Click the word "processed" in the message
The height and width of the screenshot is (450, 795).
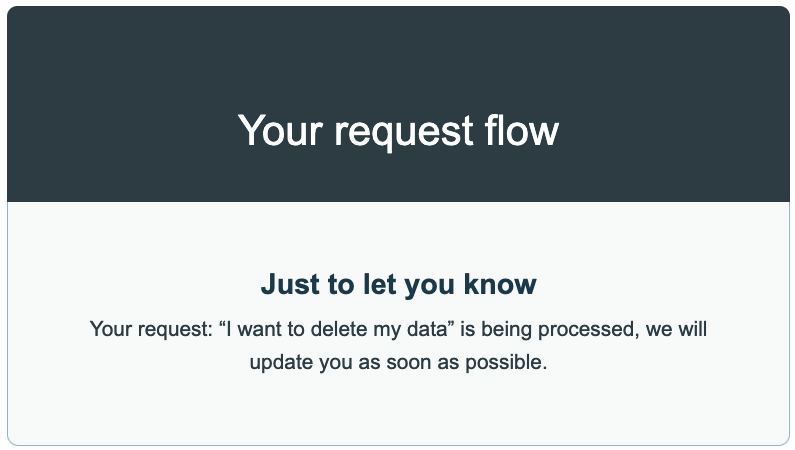tap(584, 329)
